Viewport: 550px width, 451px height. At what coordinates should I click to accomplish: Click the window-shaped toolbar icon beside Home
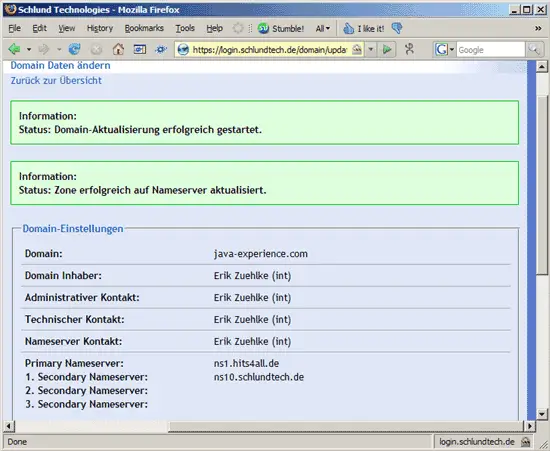(x=140, y=49)
